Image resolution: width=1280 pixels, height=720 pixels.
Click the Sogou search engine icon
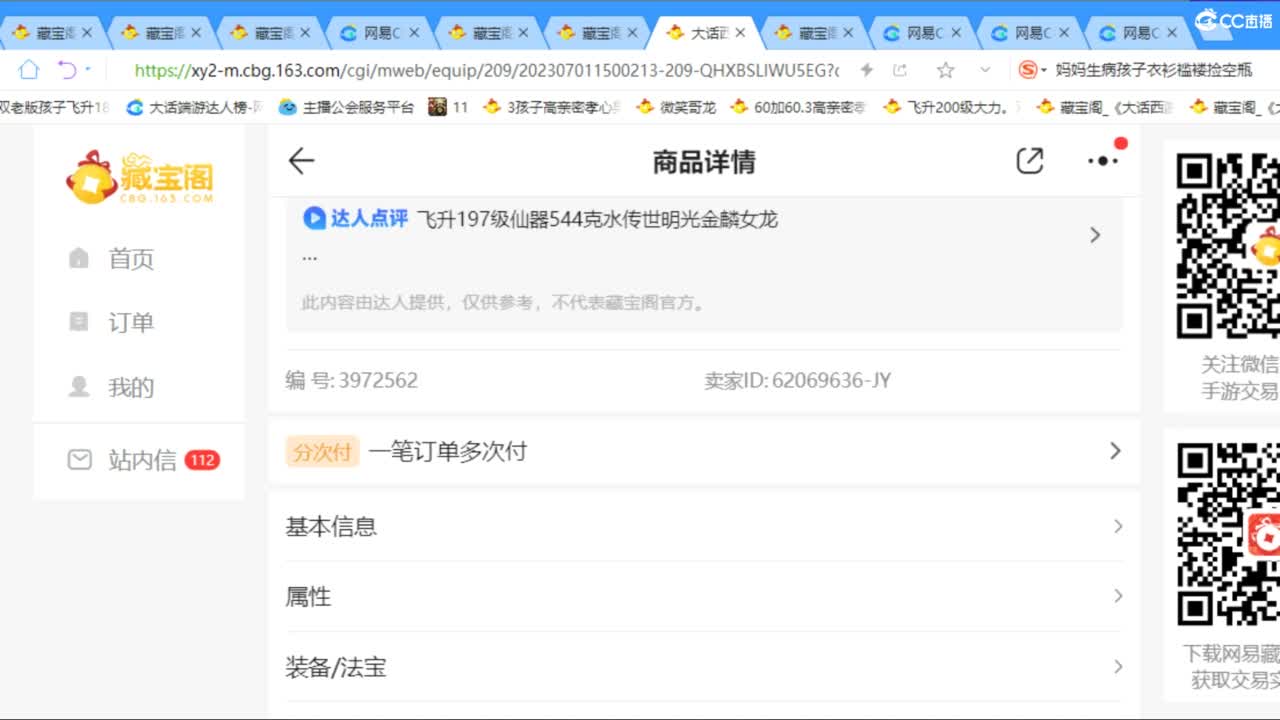(x=1028, y=70)
